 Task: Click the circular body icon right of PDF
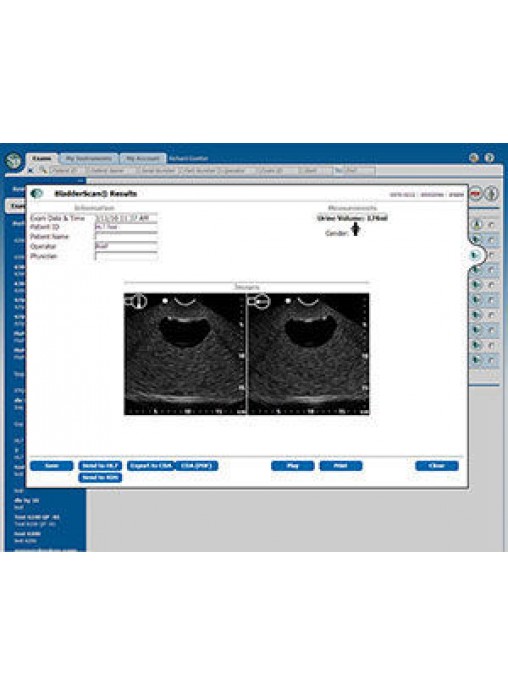(491, 194)
